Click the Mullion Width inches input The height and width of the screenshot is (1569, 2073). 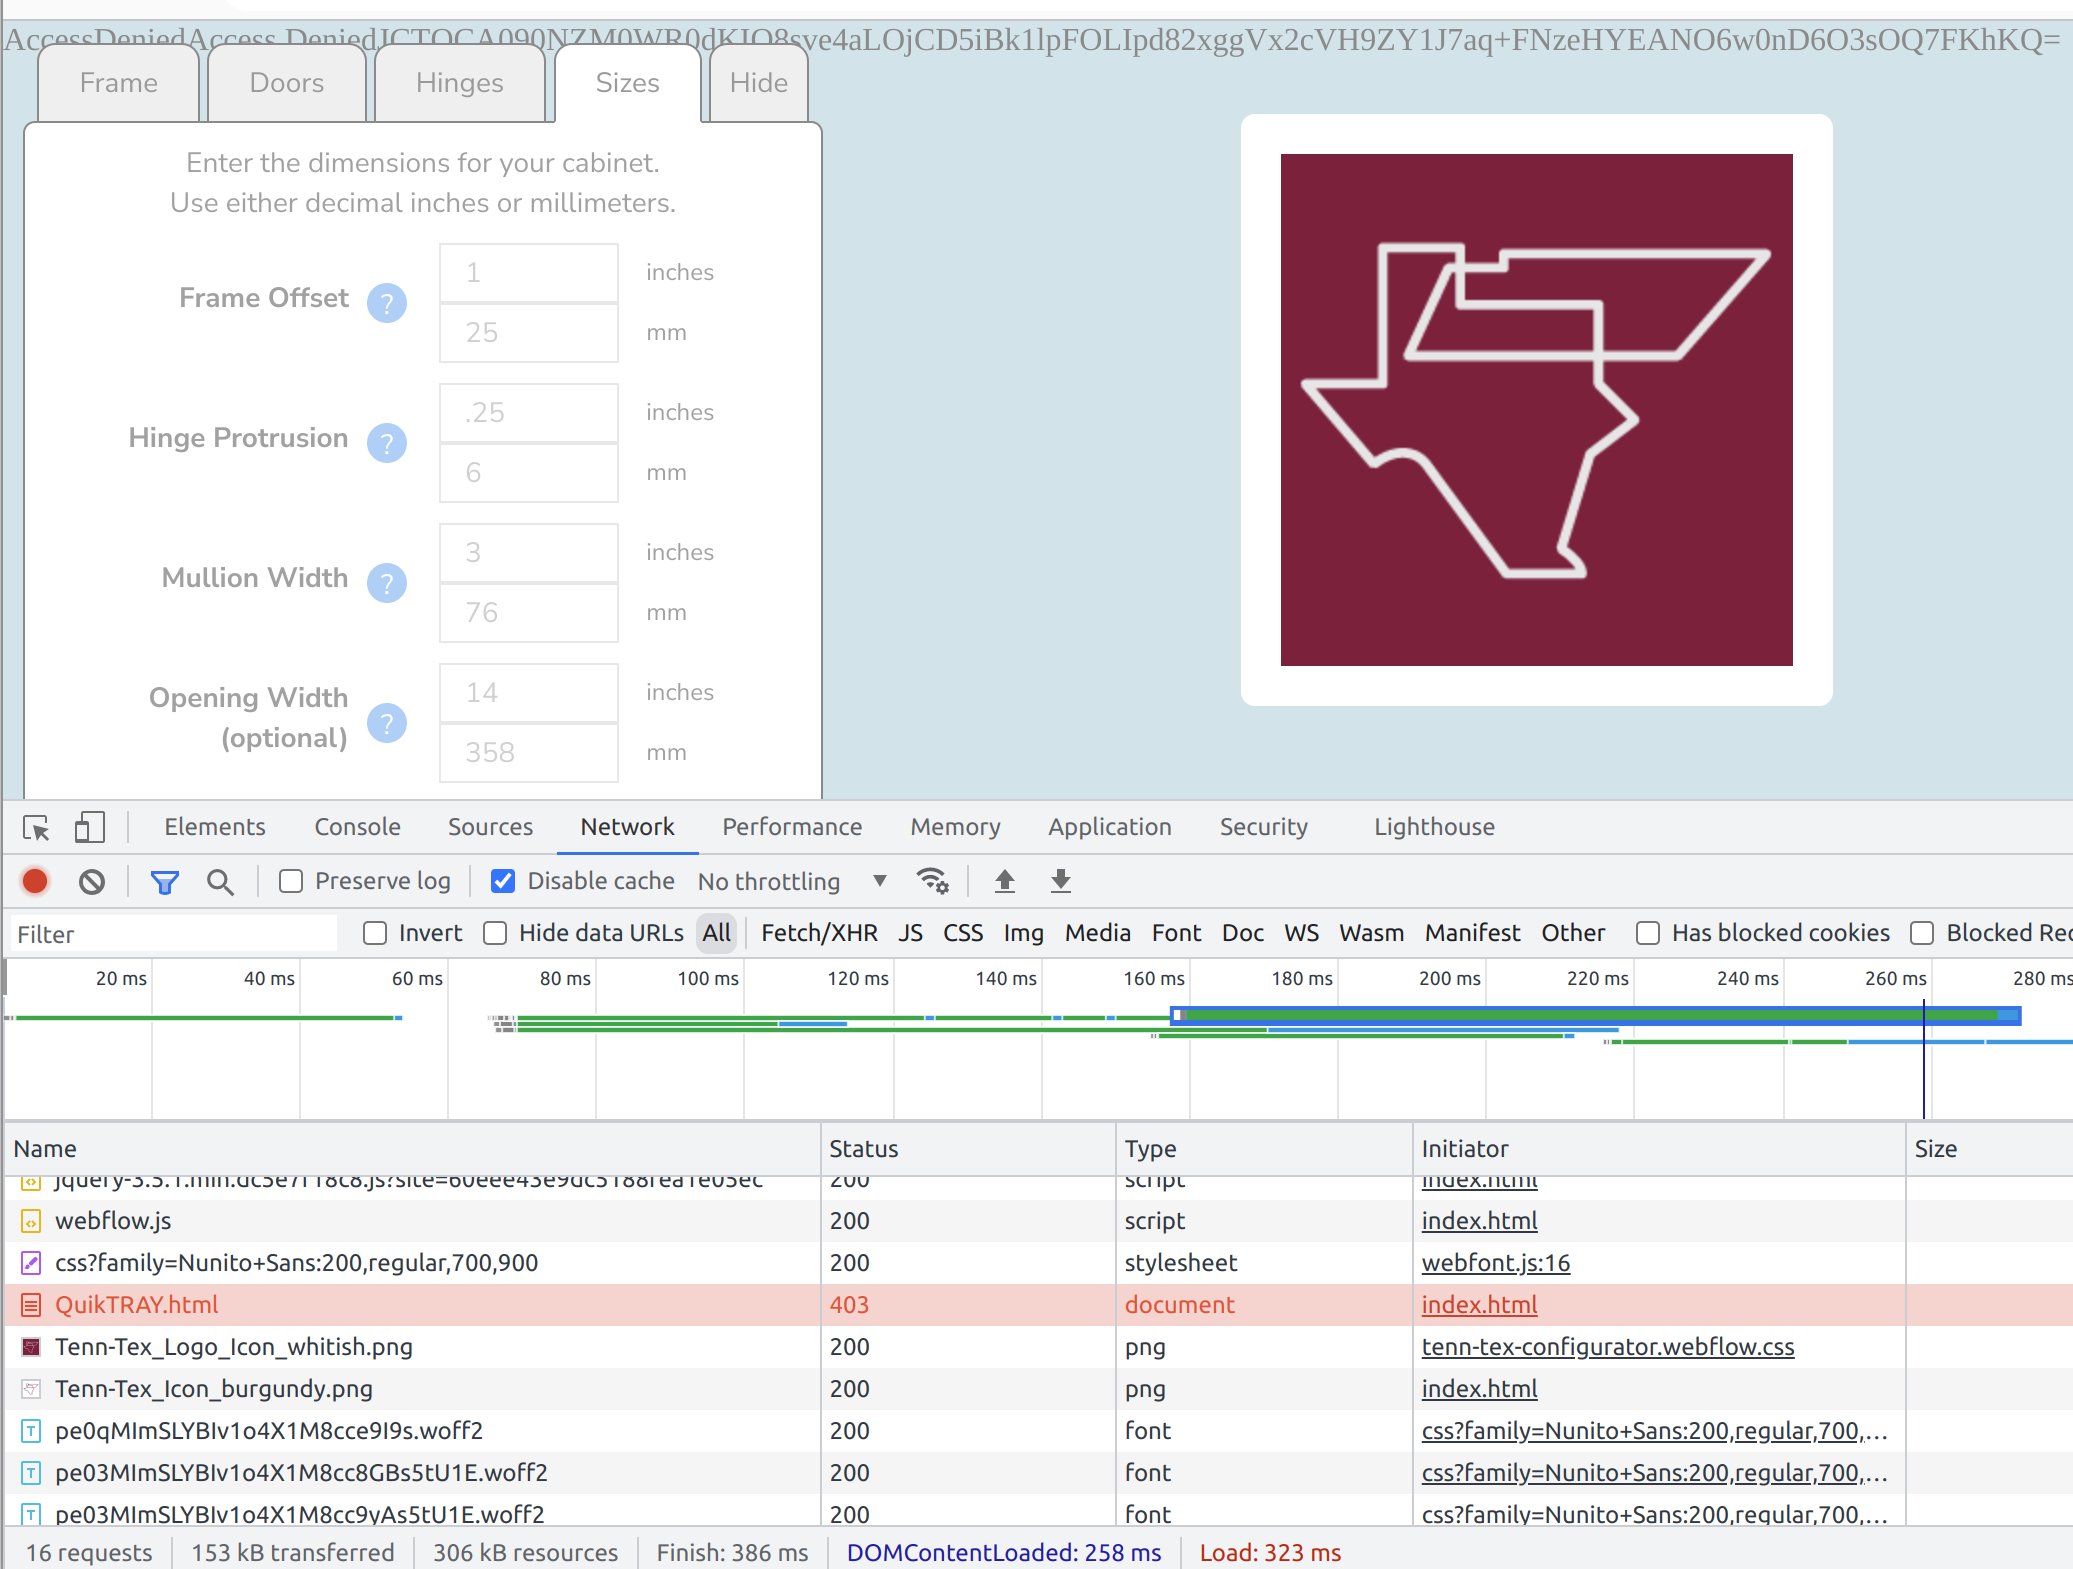click(529, 552)
